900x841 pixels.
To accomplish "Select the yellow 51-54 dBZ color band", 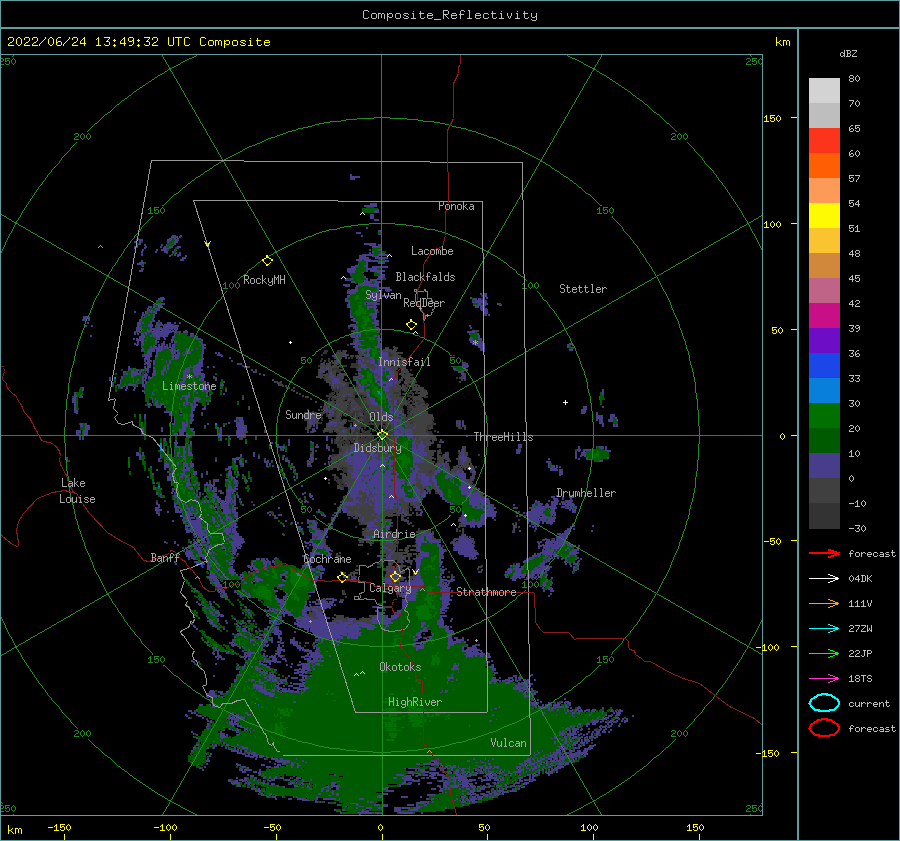I will tap(824, 216).
